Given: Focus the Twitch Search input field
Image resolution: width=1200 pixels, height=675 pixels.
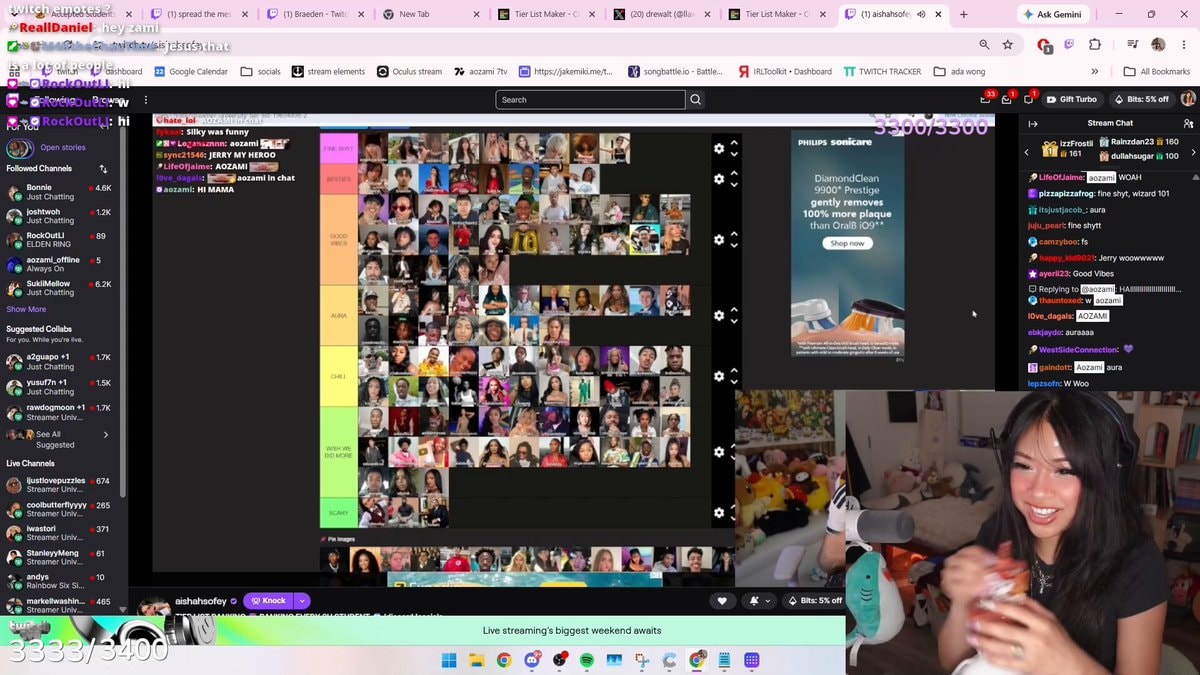Looking at the screenshot, I should point(590,100).
